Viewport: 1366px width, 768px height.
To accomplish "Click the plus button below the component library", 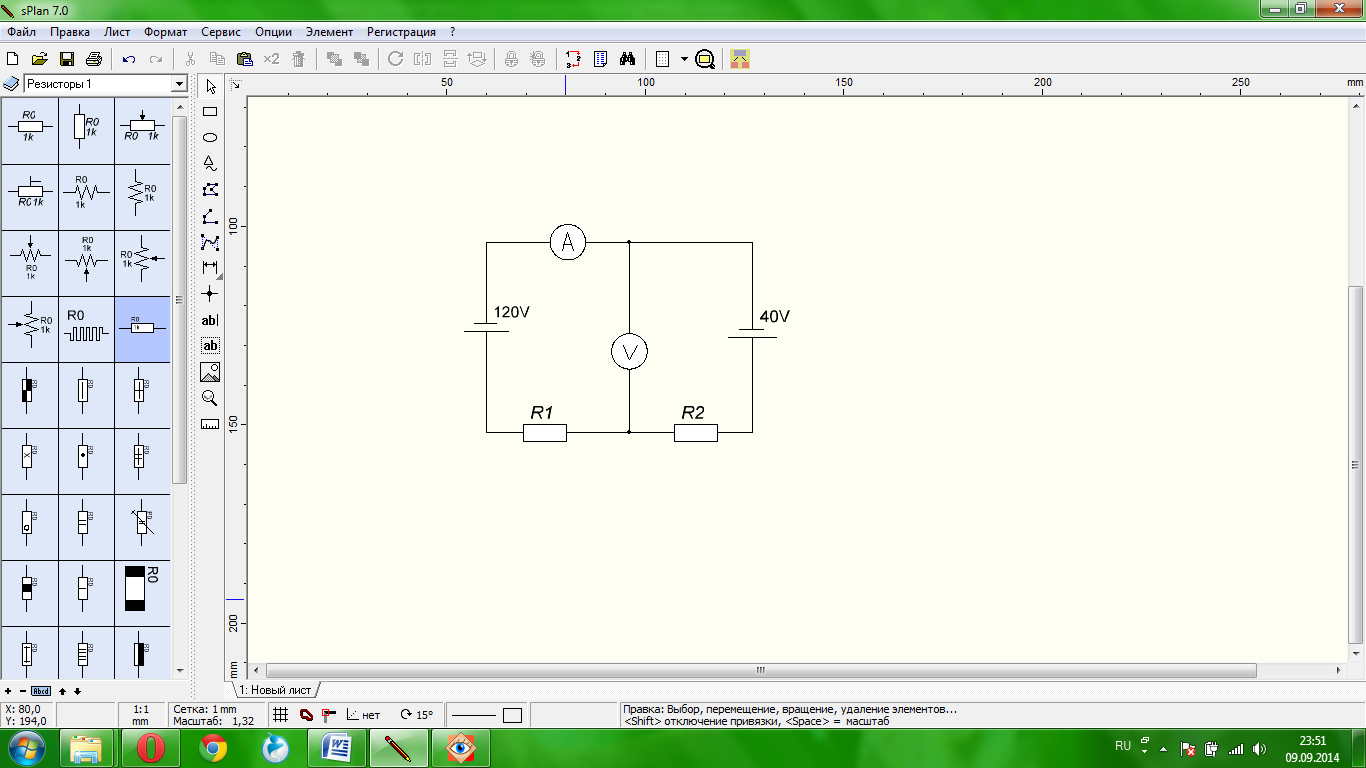I will 8,691.
